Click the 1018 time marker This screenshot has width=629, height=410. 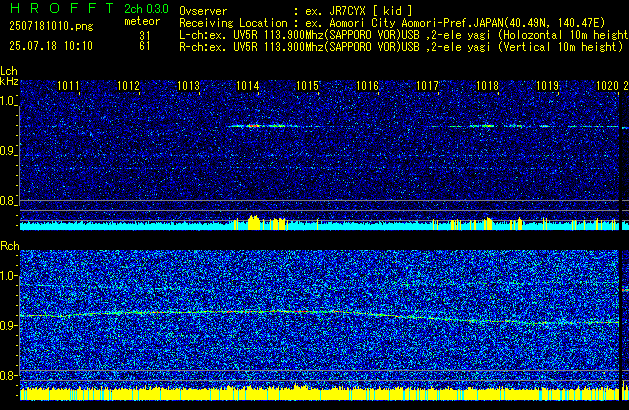487,86
